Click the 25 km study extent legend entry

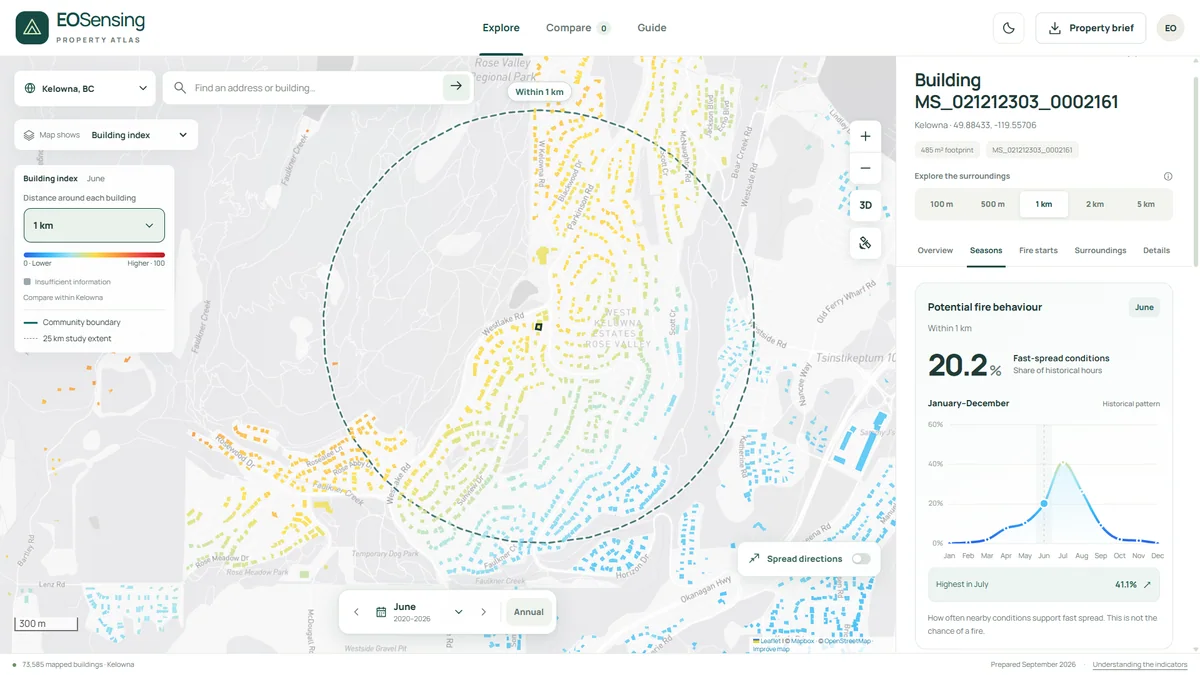tap(68, 338)
